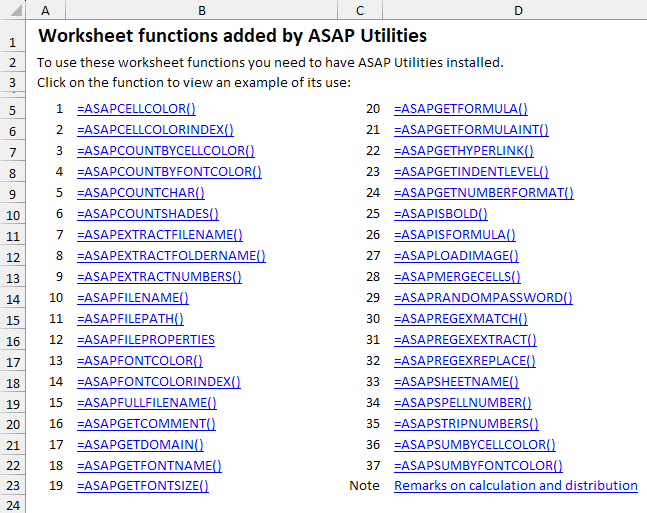The image size is (647, 513).
Task: Click the =ASAPISBOLD() function link
Action: (x=441, y=214)
